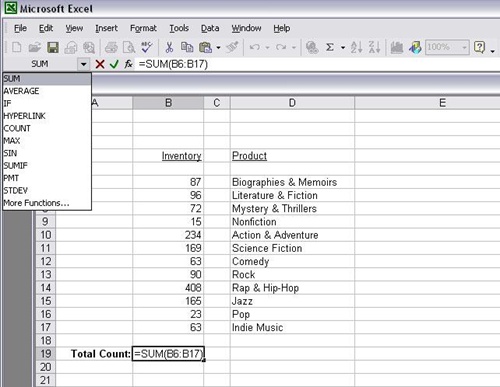The image size is (500, 387).
Task: Open the Insert menu
Action: coord(106,28)
